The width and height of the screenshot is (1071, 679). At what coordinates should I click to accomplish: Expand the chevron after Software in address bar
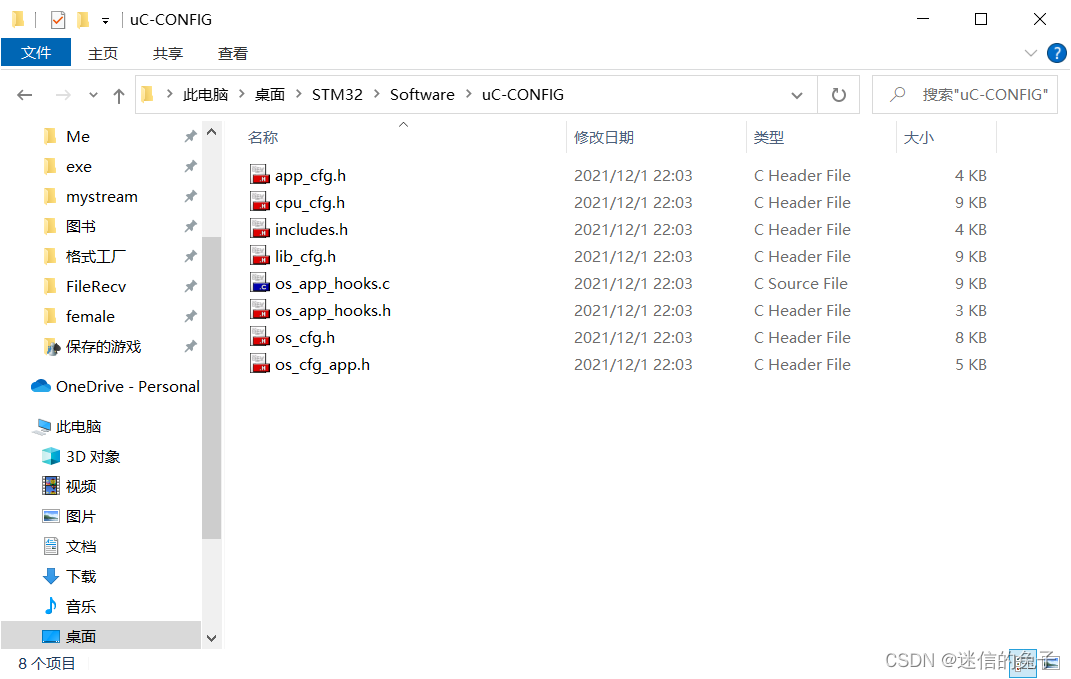[x=469, y=94]
